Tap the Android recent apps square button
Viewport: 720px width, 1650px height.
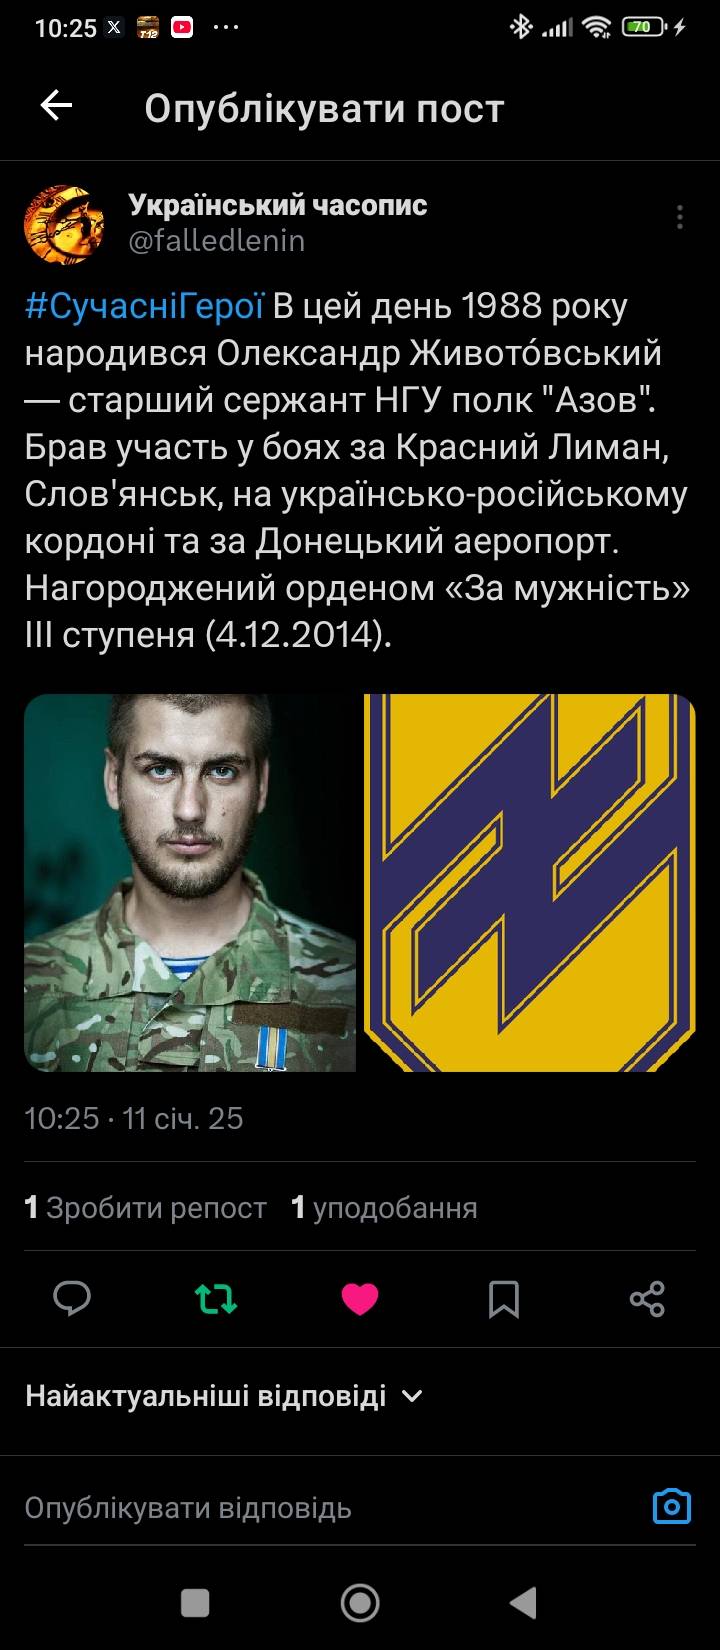coord(195,1603)
